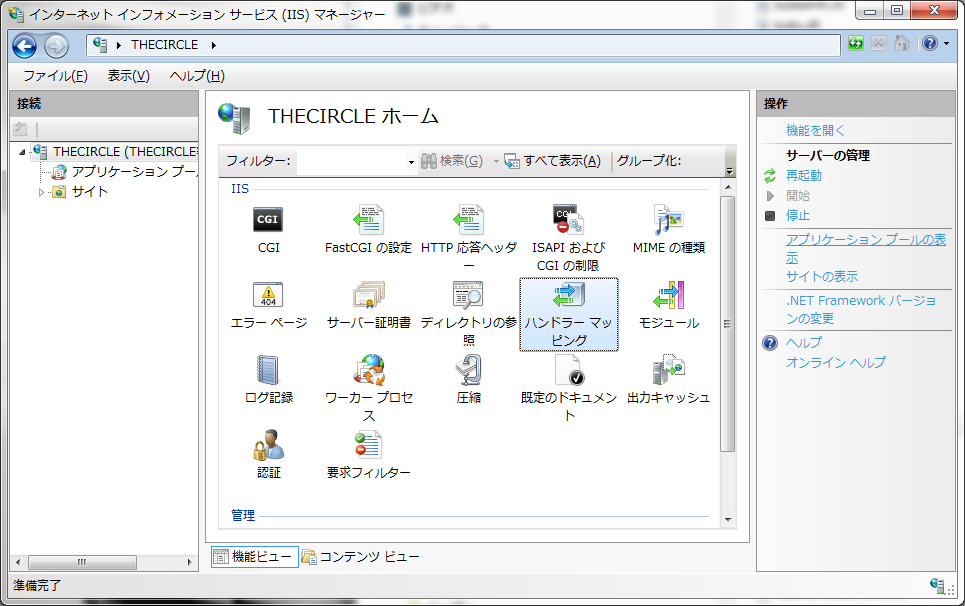Screen dimensions: 965x606
Task: Click 機能を開く action link
Action: (x=815, y=130)
